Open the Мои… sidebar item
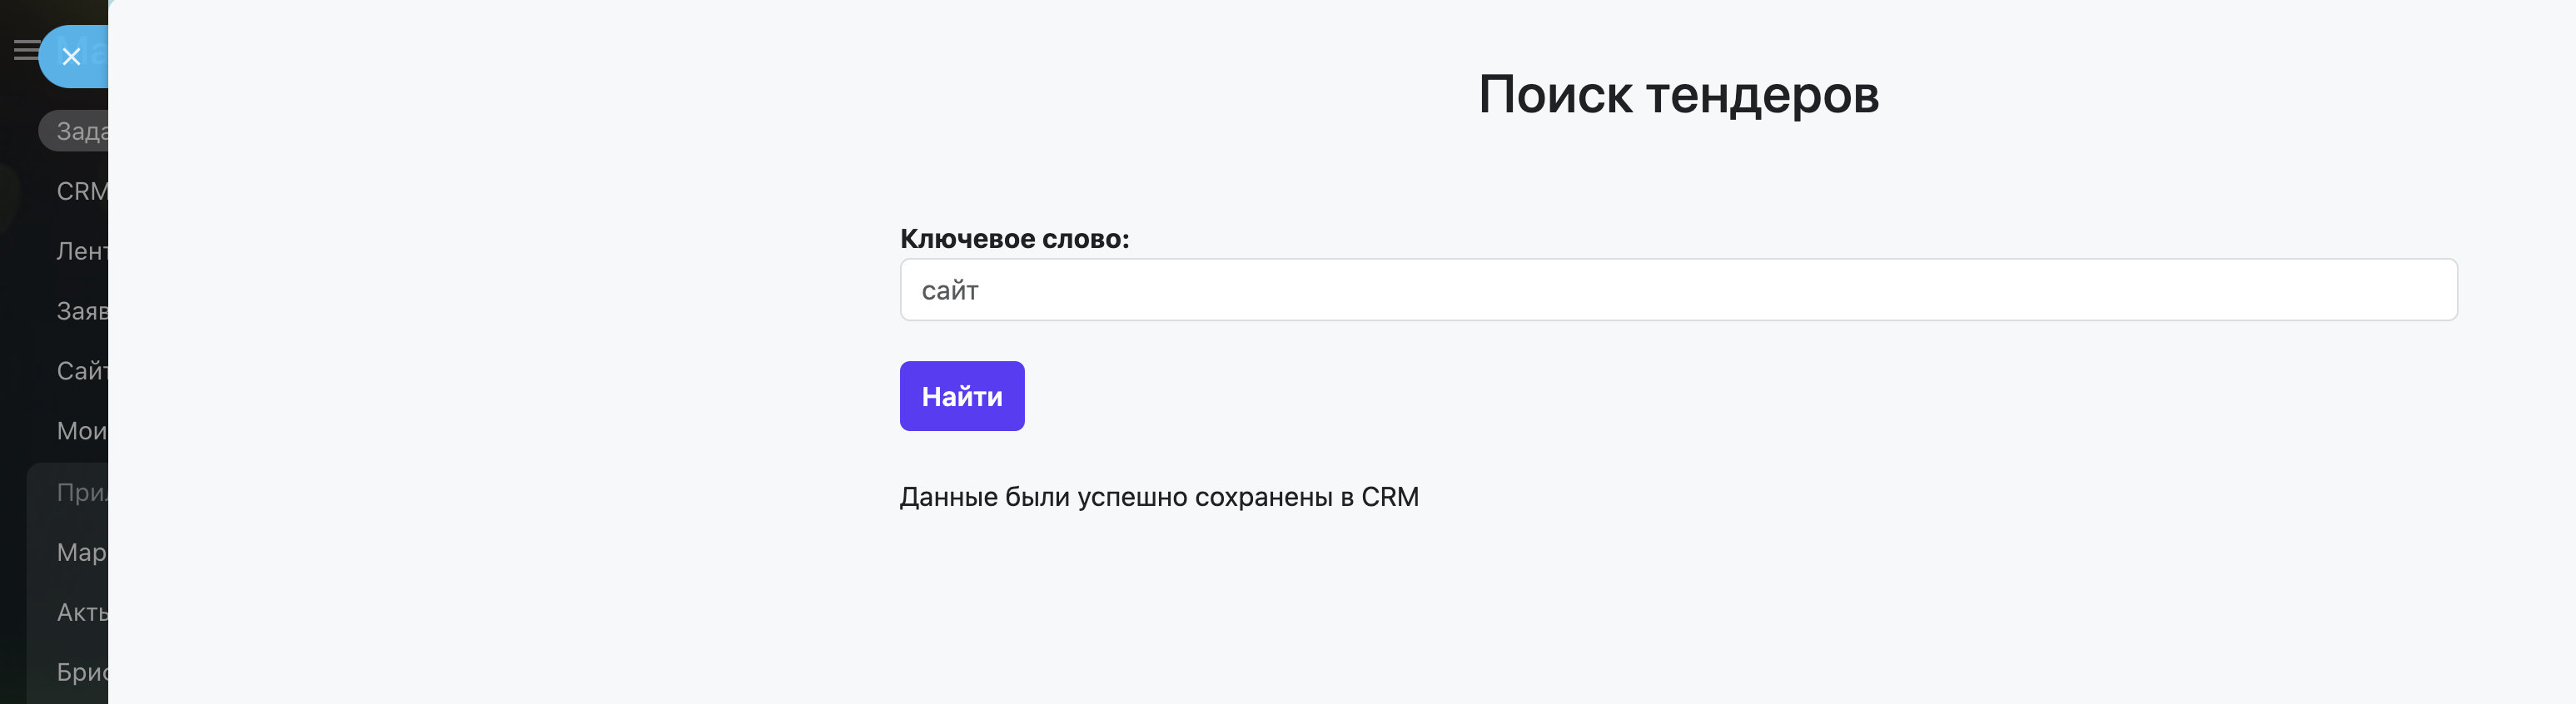Image resolution: width=2576 pixels, height=704 pixels. click(81, 431)
